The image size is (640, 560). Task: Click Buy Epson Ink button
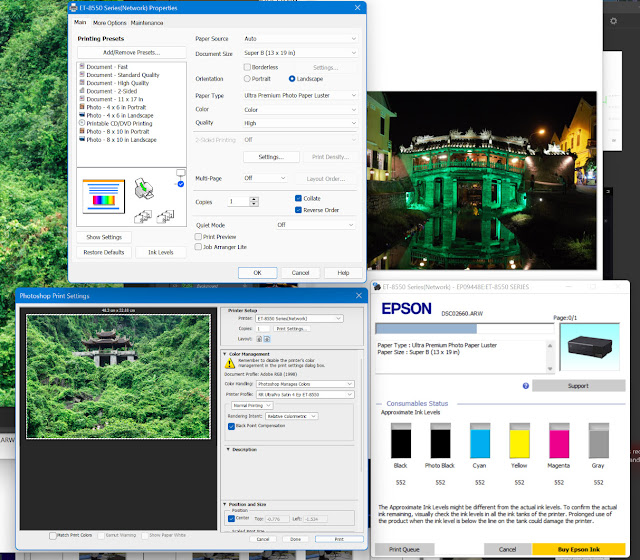tap(579, 549)
